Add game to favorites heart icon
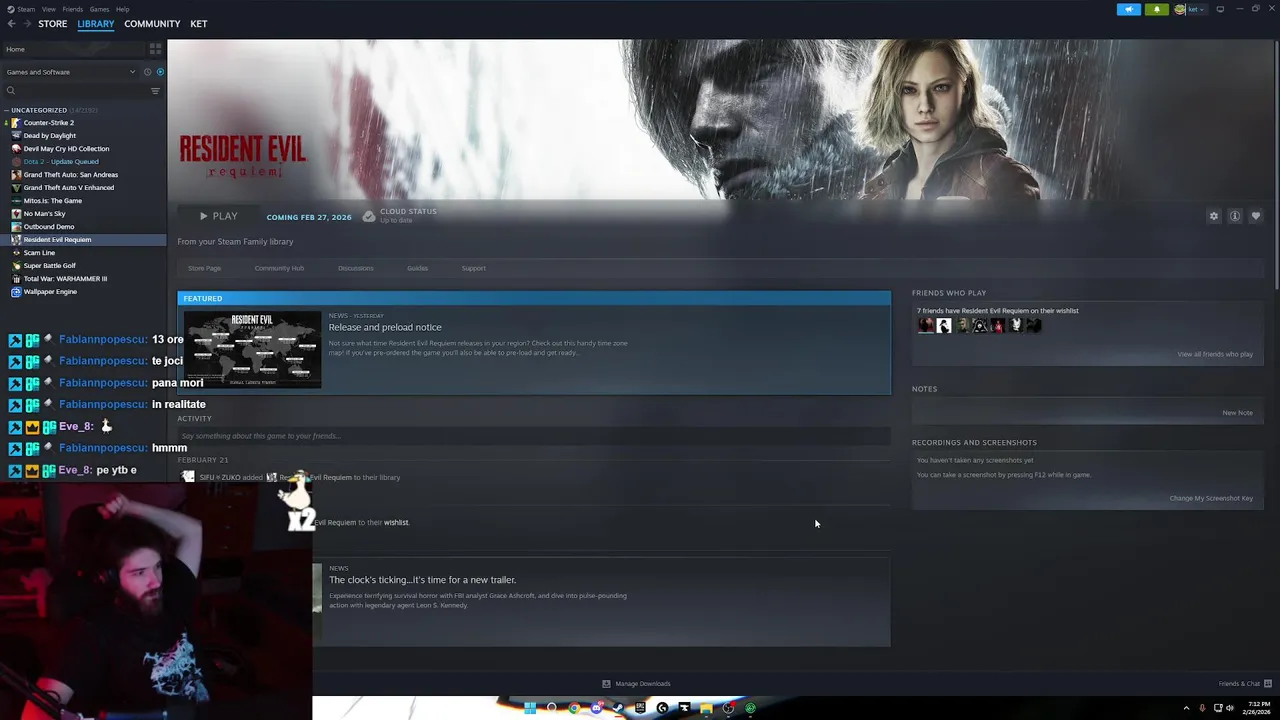Screen dimensions: 1280x720 point(1256,216)
